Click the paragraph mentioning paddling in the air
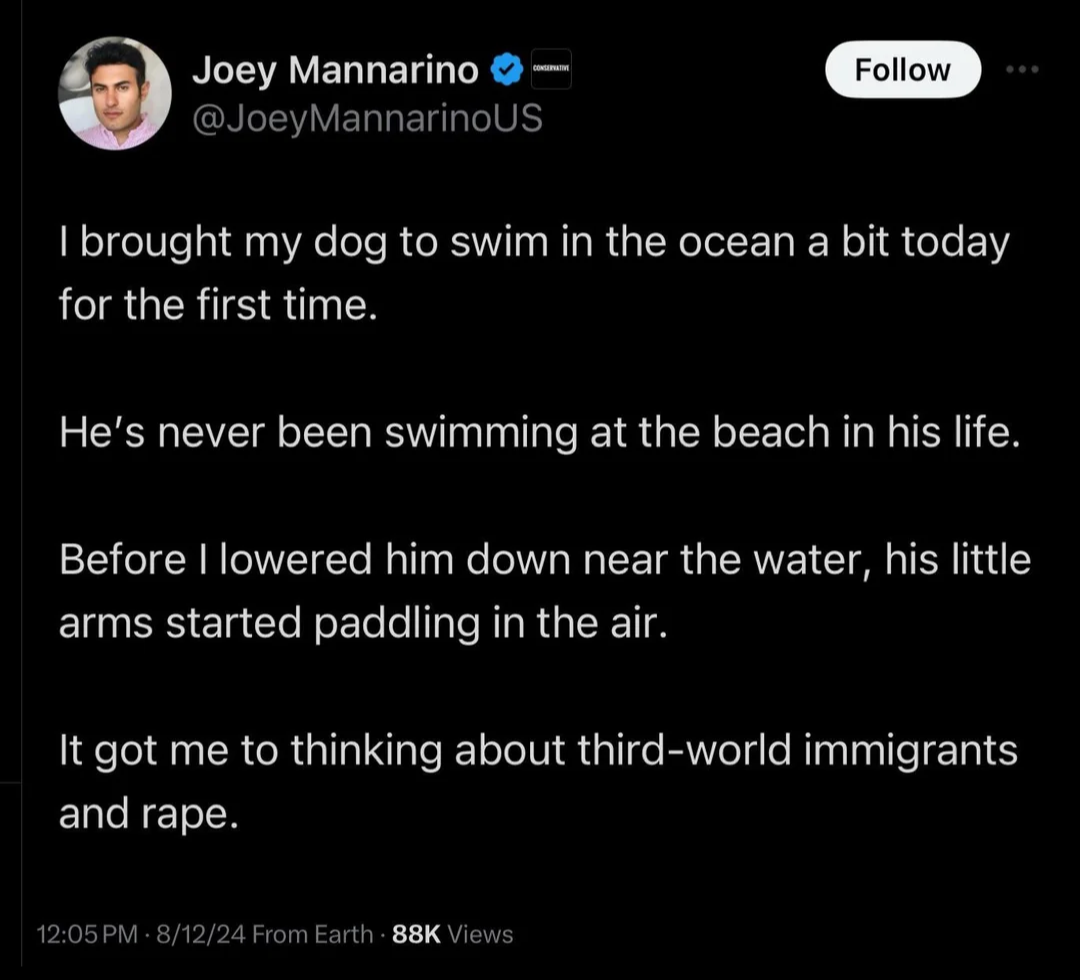The image size is (1080, 980). click(x=545, y=590)
